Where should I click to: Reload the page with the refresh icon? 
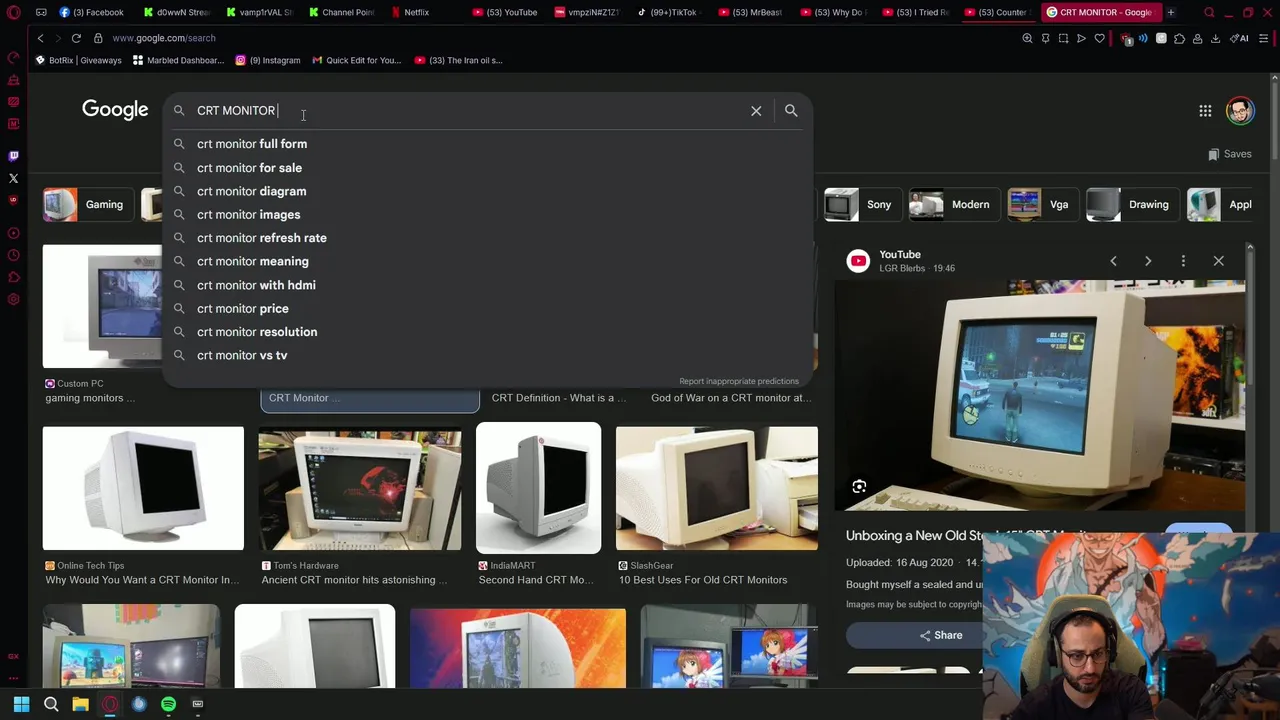pos(76,38)
